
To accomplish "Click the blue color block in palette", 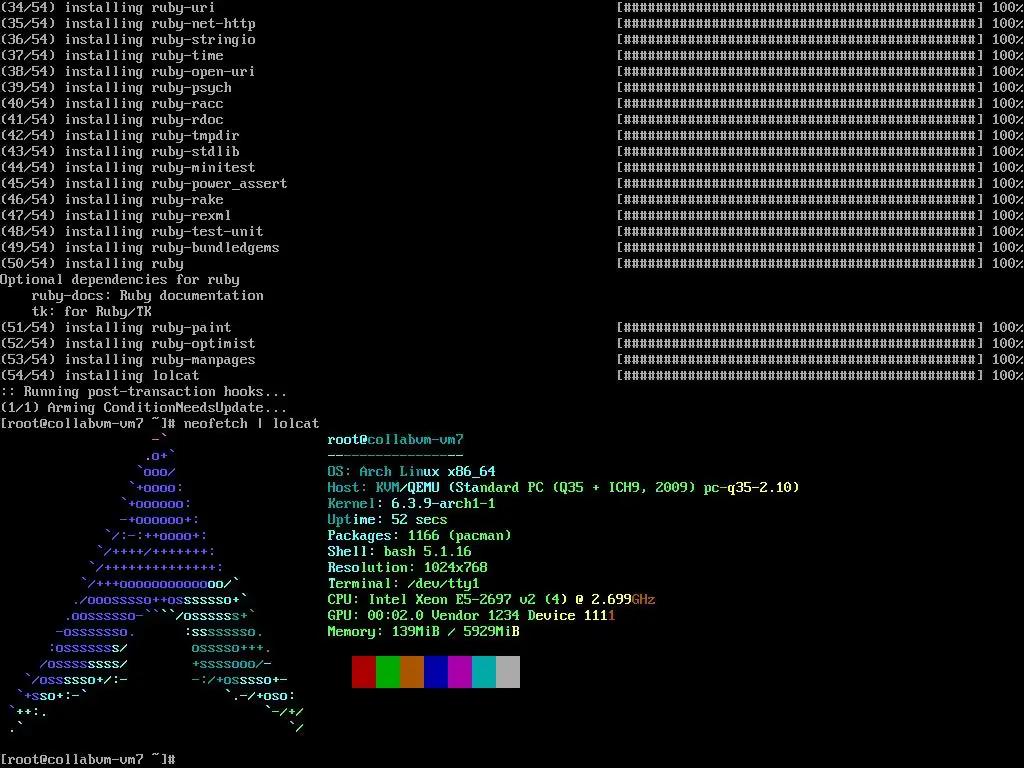I will (x=436, y=672).
